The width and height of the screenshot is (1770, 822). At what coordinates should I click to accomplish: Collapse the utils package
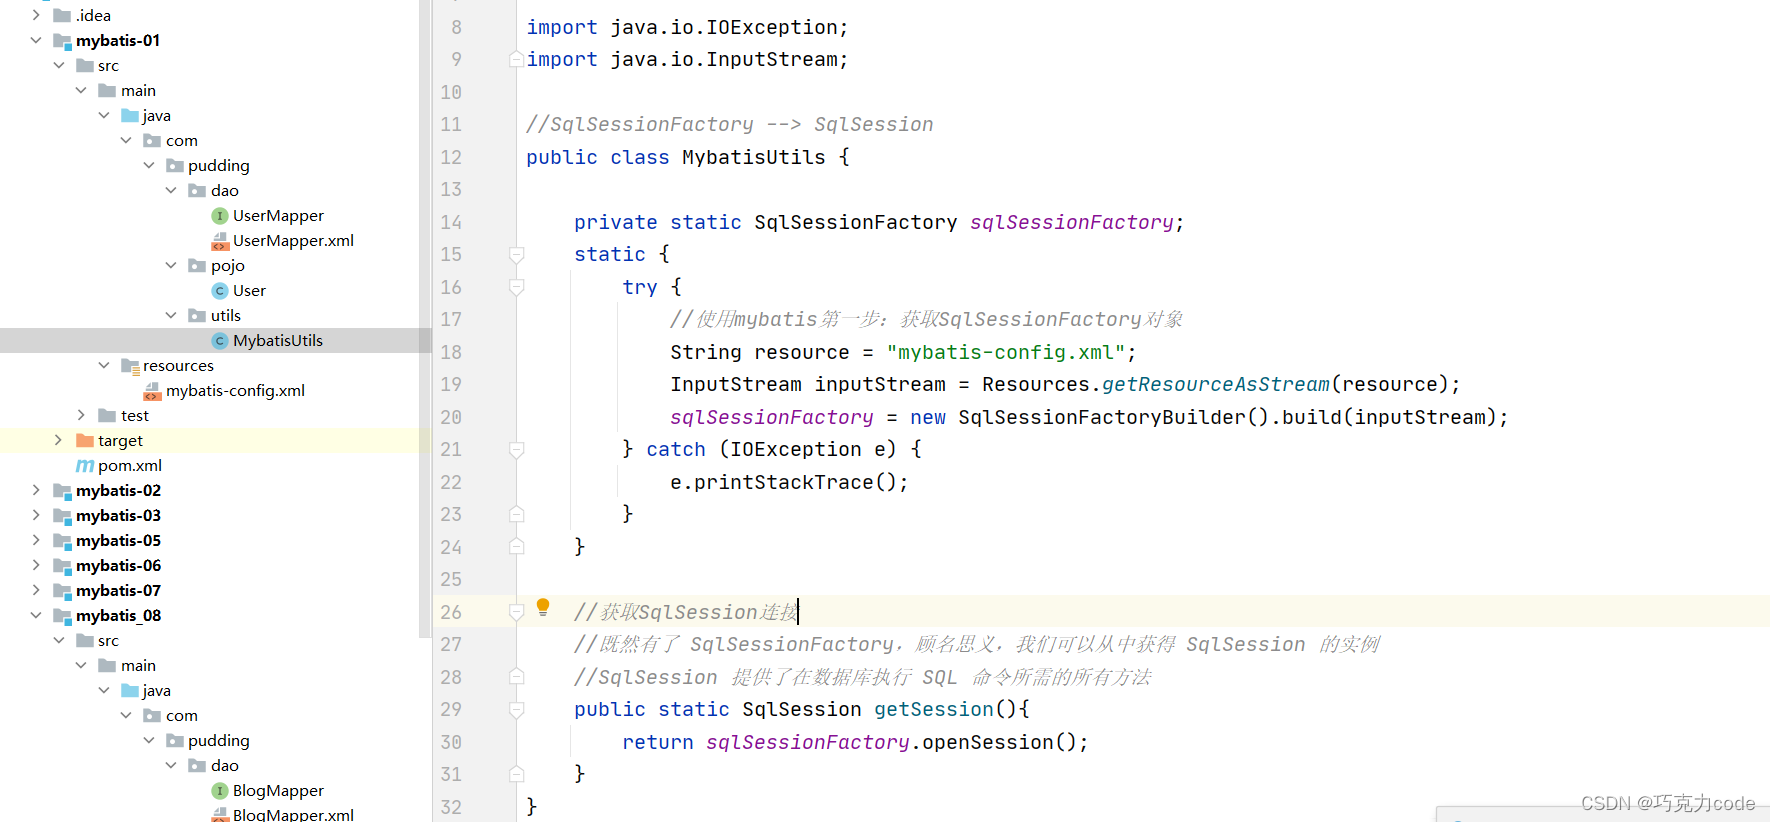click(171, 316)
